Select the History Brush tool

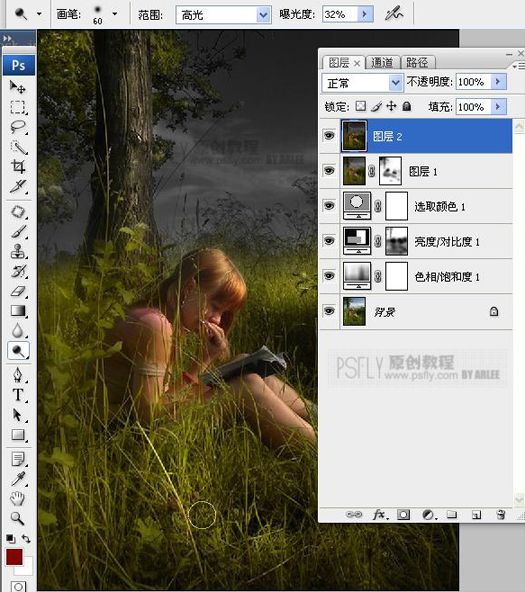(x=18, y=271)
